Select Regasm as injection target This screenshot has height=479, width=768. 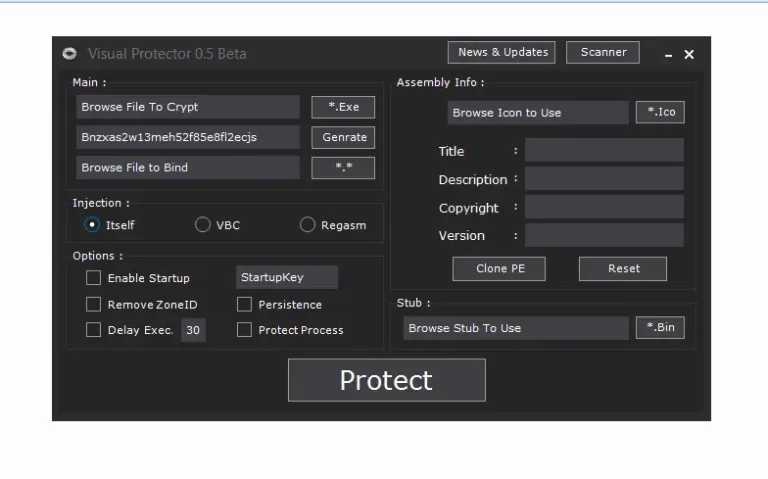pyautogui.click(x=308, y=225)
